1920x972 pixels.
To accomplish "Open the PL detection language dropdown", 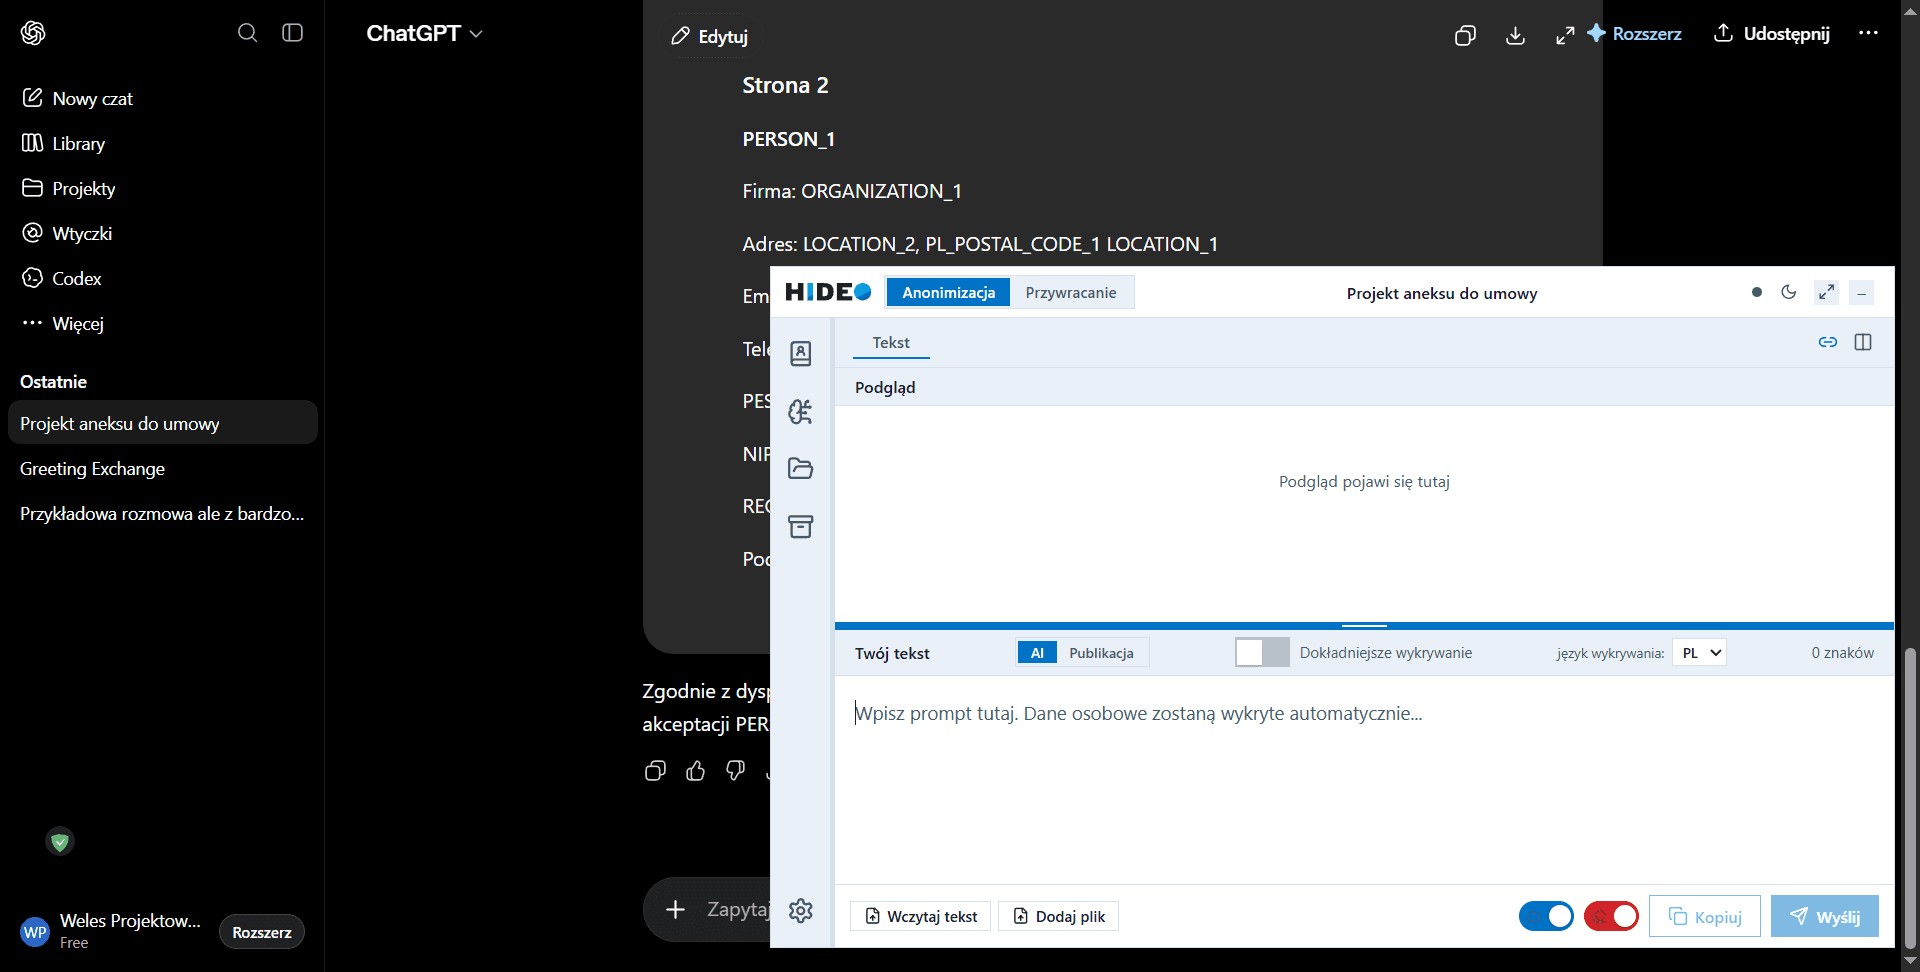I will click(x=1700, y=652).
